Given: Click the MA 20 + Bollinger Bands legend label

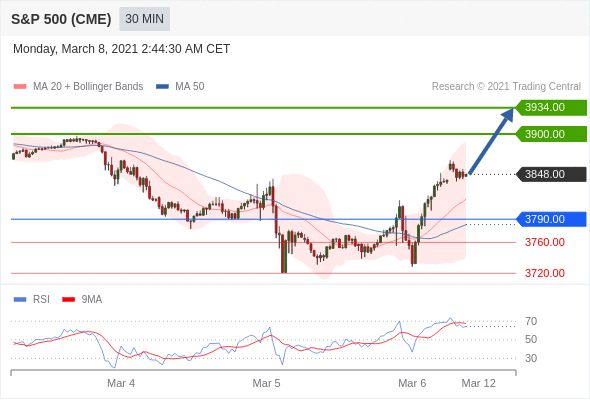Looking at the screenshot, I should (x=88, y=86).
